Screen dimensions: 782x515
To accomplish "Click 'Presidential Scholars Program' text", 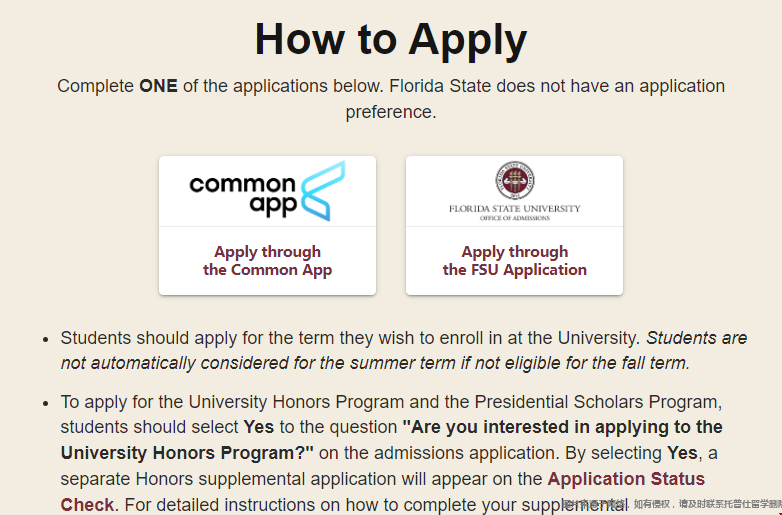I will [x=597, y=402].
